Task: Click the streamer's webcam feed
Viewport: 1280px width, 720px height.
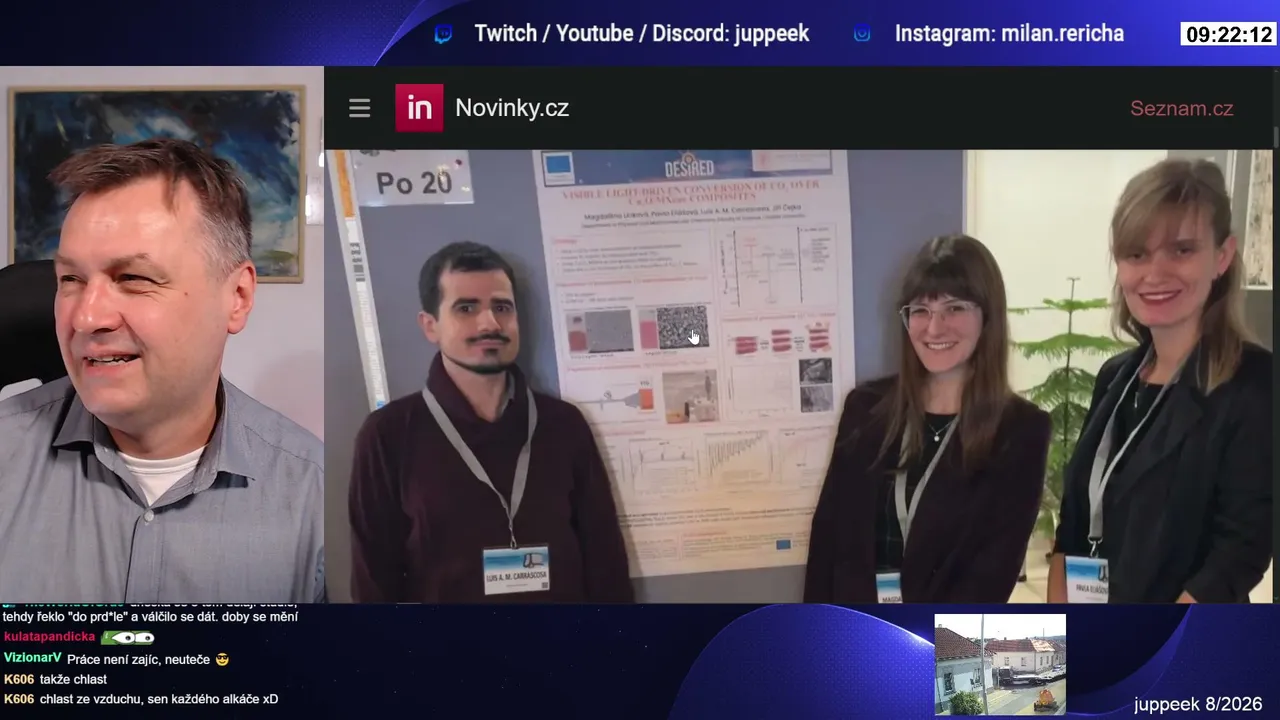Action: [x=162, y=335]
